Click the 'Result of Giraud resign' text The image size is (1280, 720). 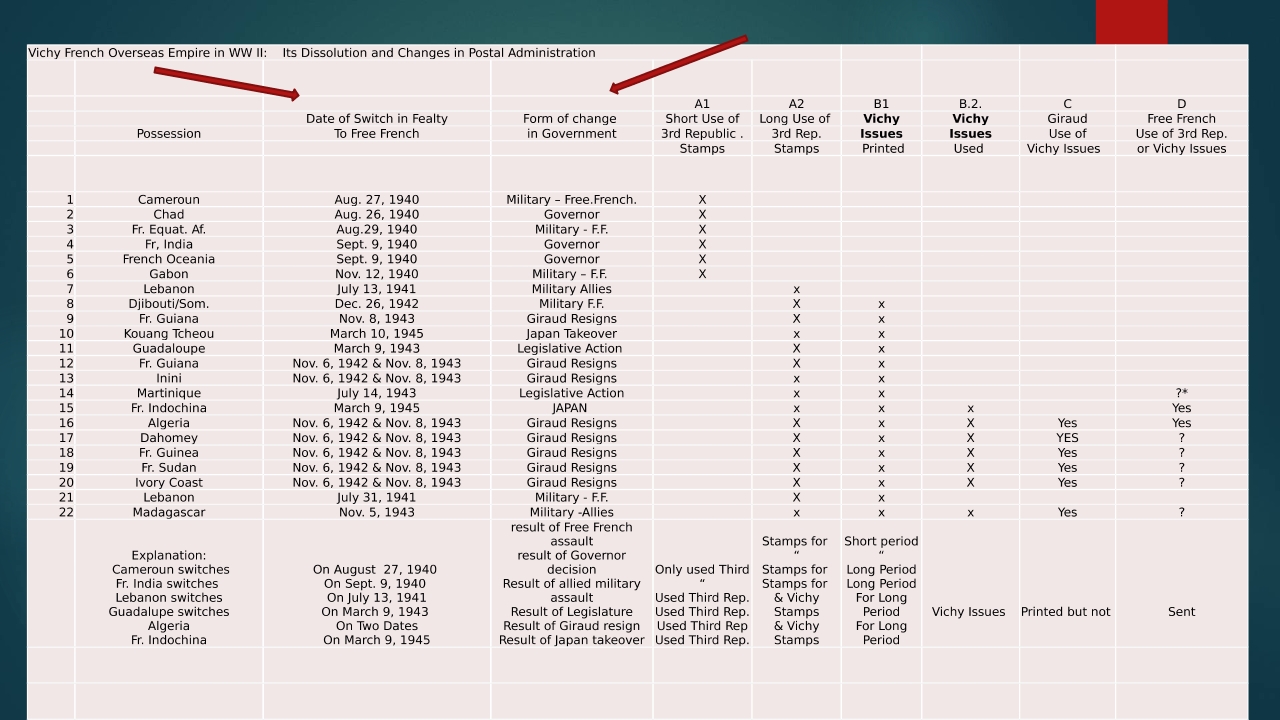[571, 626]
